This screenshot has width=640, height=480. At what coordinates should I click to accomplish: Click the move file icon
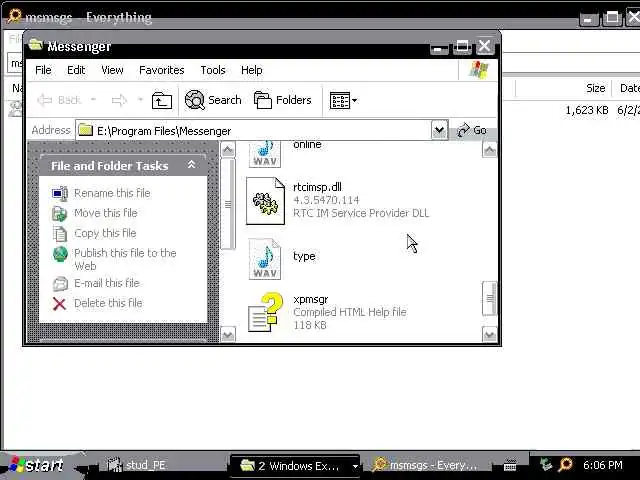point(60,213)
